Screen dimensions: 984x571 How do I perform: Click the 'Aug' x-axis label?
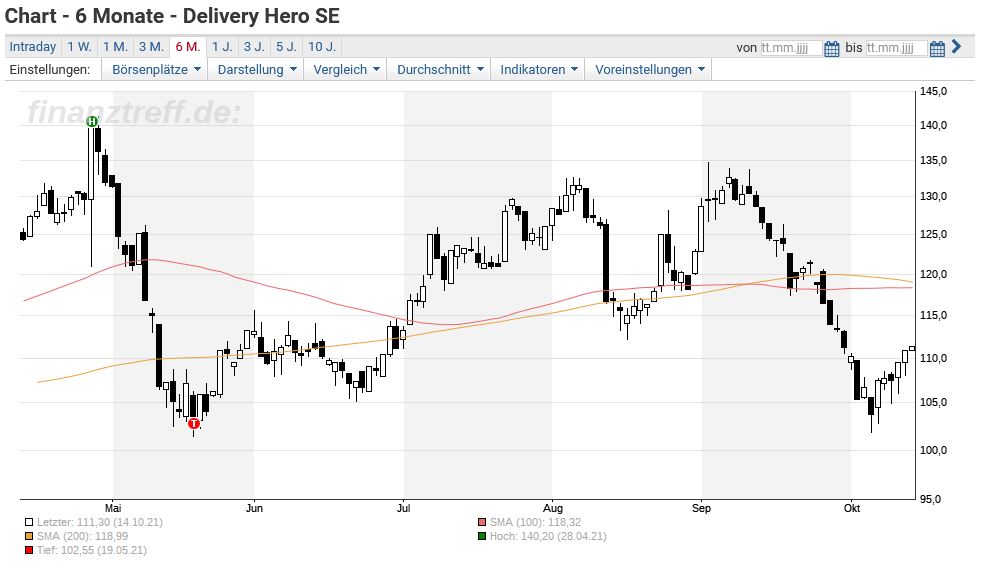click(x=553, y=508)
